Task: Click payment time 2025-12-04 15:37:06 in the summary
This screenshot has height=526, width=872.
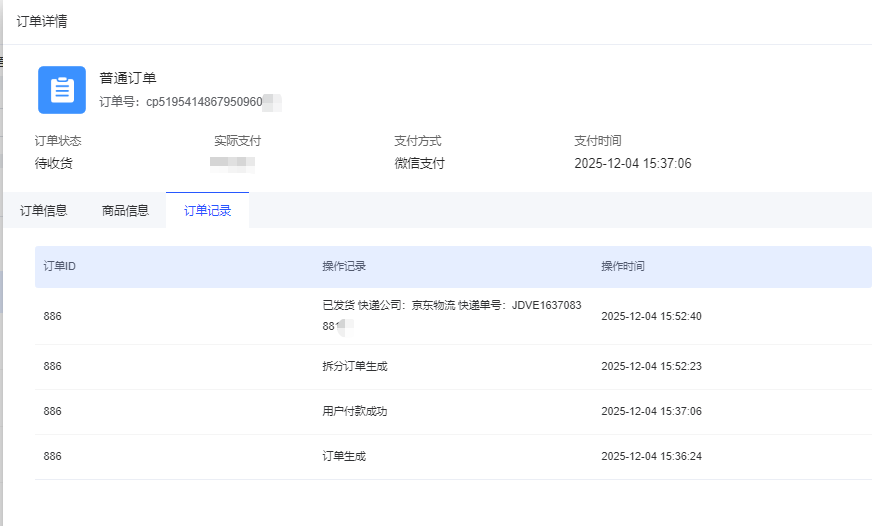Action: [x=632, y=163]
